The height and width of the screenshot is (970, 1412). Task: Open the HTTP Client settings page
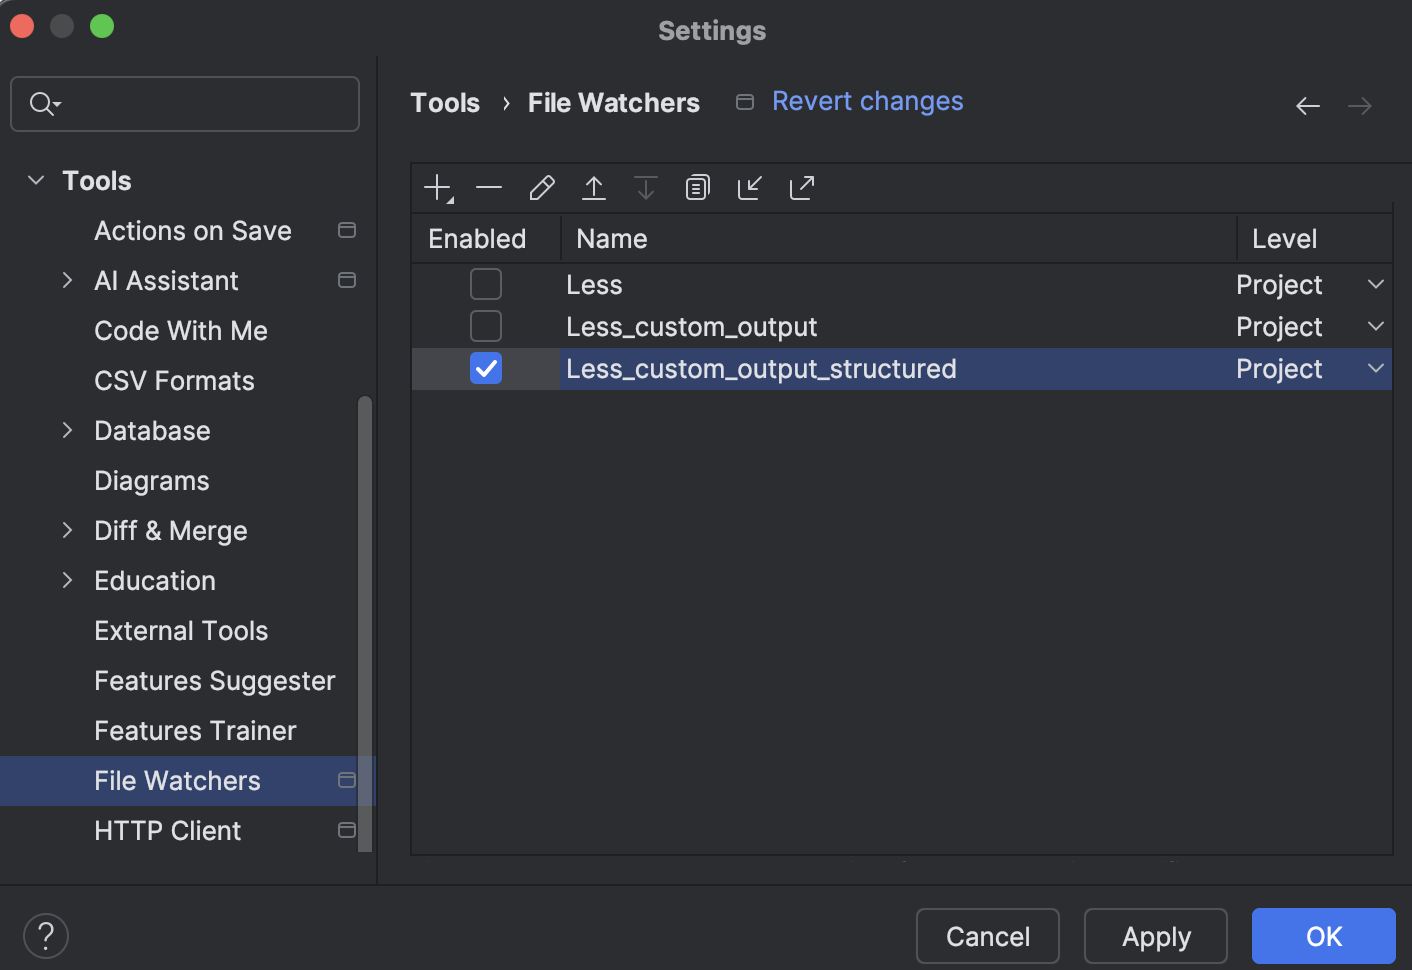coord(167,830)
